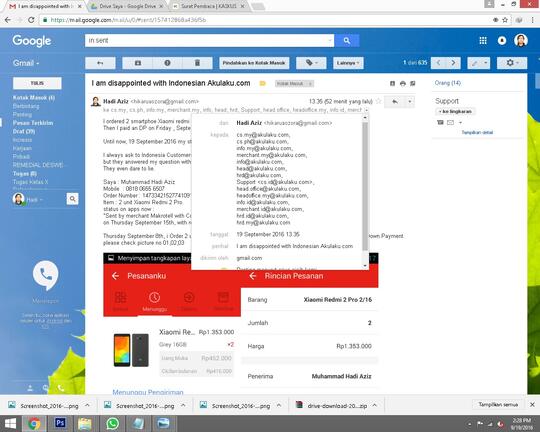Click Tampilkan semua downloads button
The height and width of the screenshot is (432, 540).
498,405
